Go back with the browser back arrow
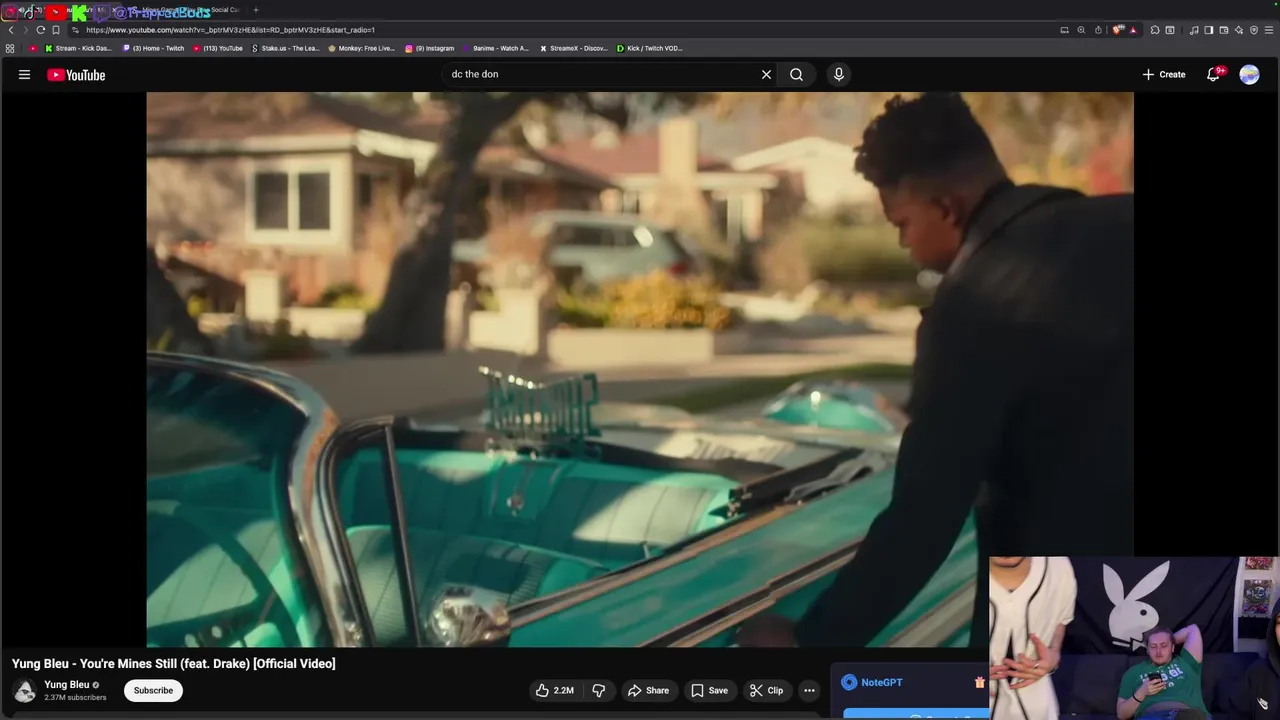Viewport: 1280px width, 720px height. coord(11,30)
